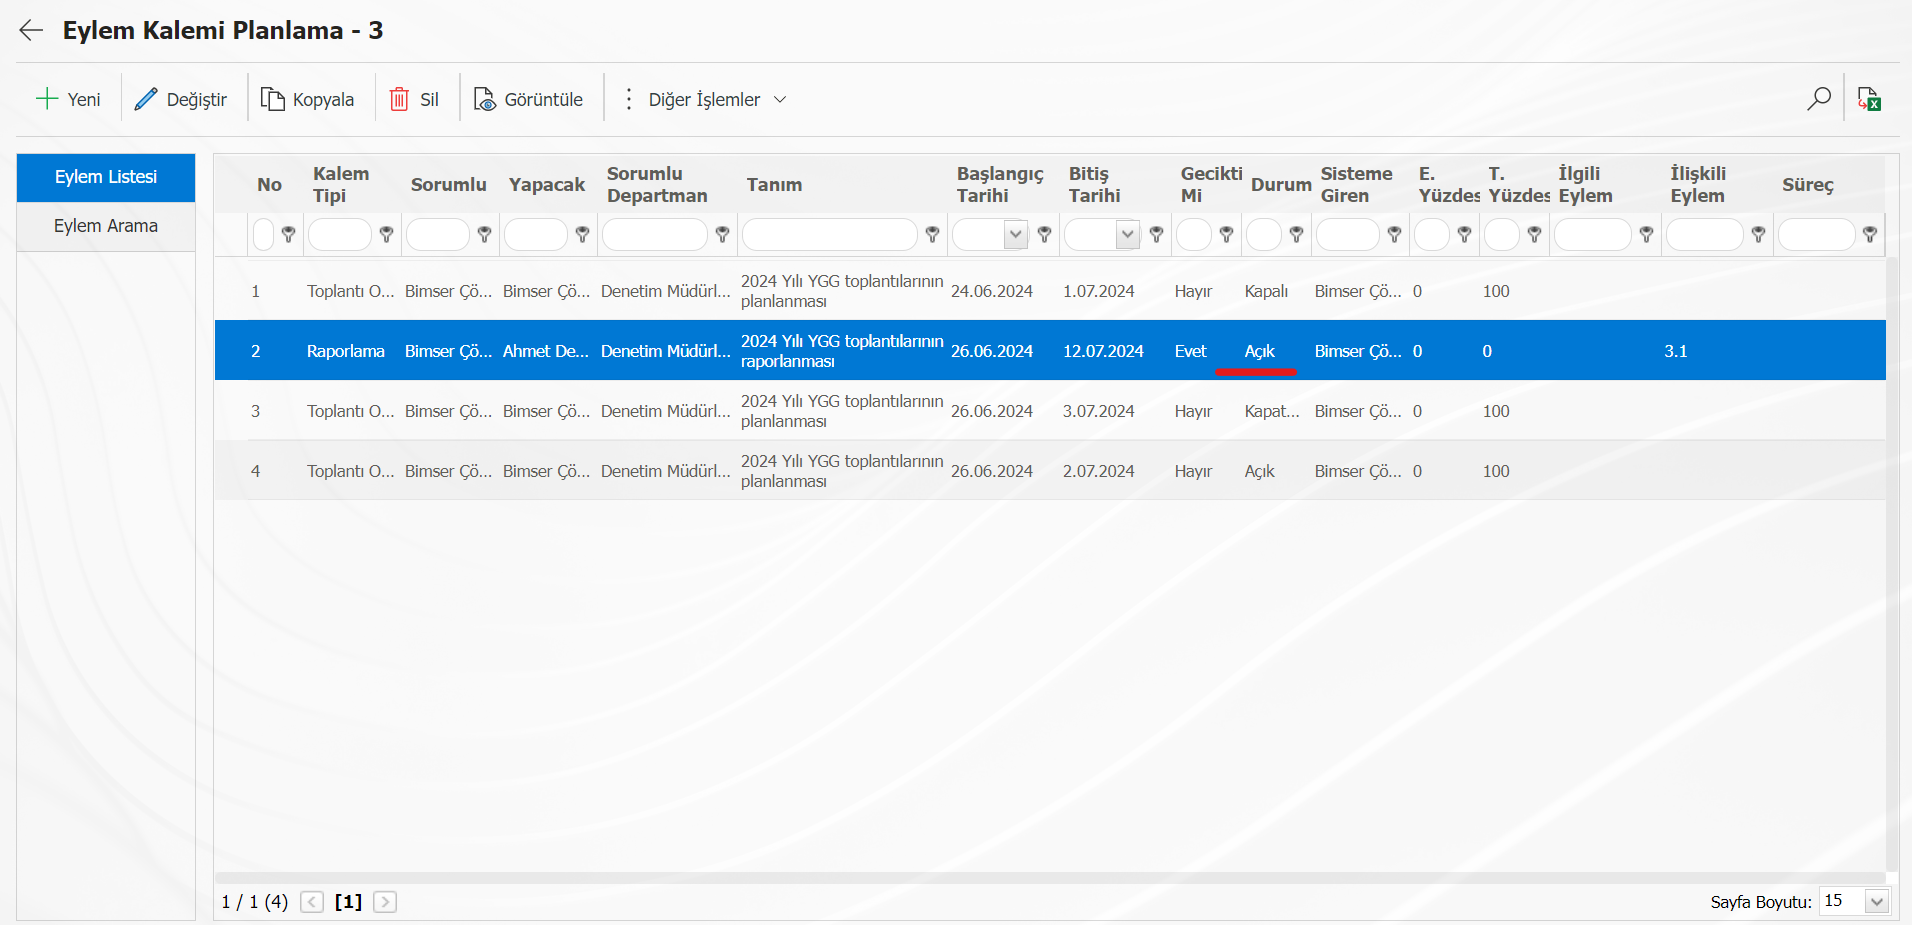Open Sayfa Boyutu page size dropdown
This screenshot has height=925, width=1912.
click(x=1877, y=902)
